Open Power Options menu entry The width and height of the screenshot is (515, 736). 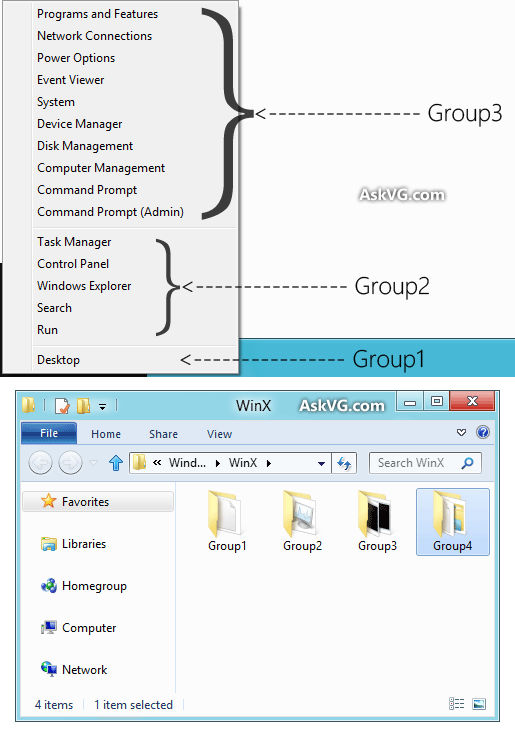[76, 58]
